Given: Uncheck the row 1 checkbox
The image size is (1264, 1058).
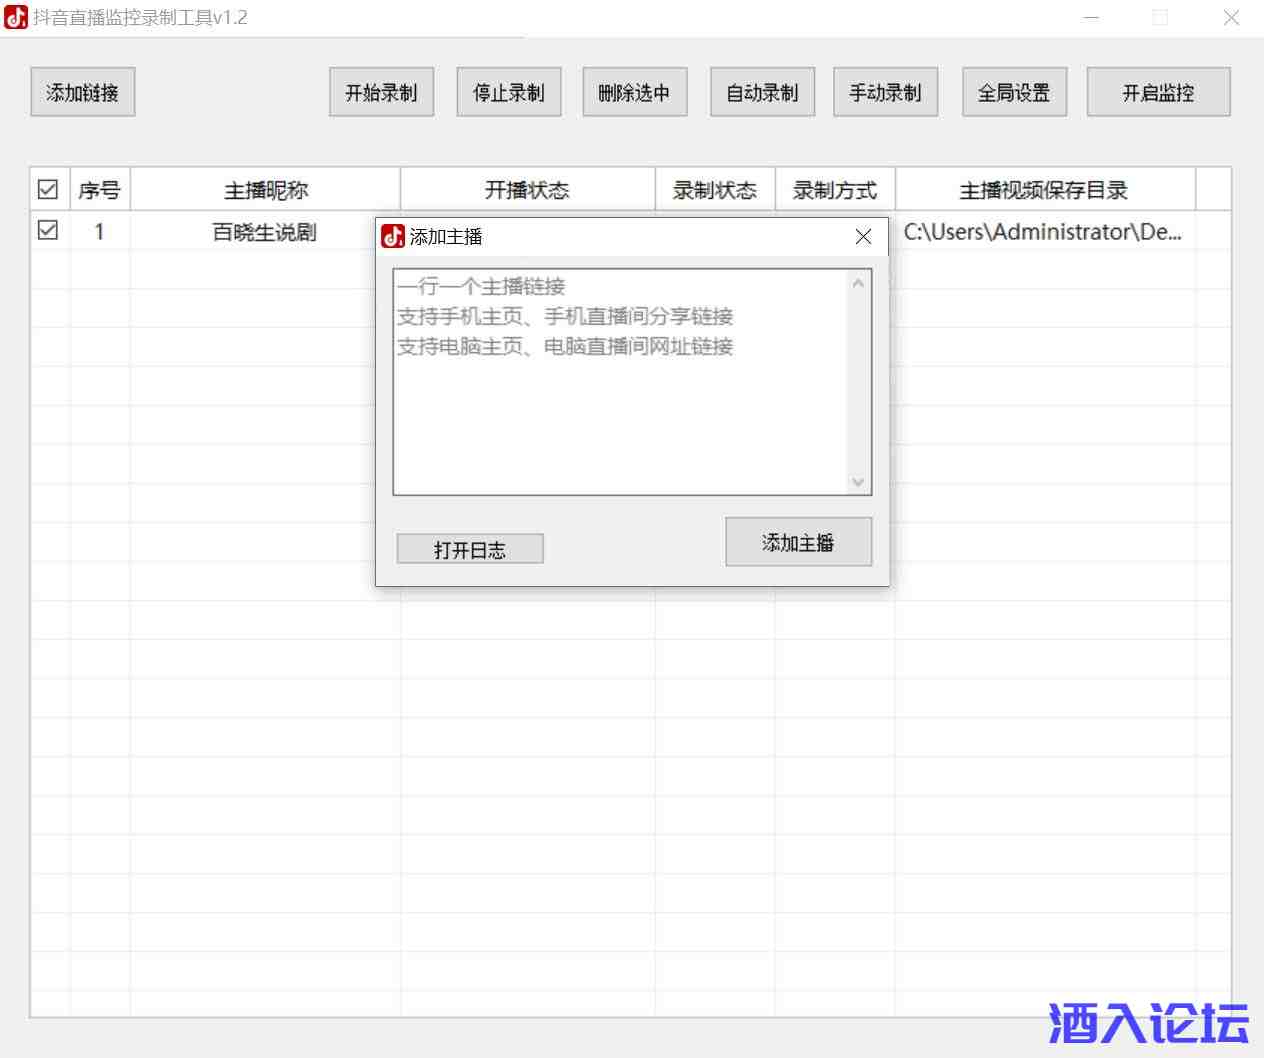Looking at the screenshot, I should point(48,231).
